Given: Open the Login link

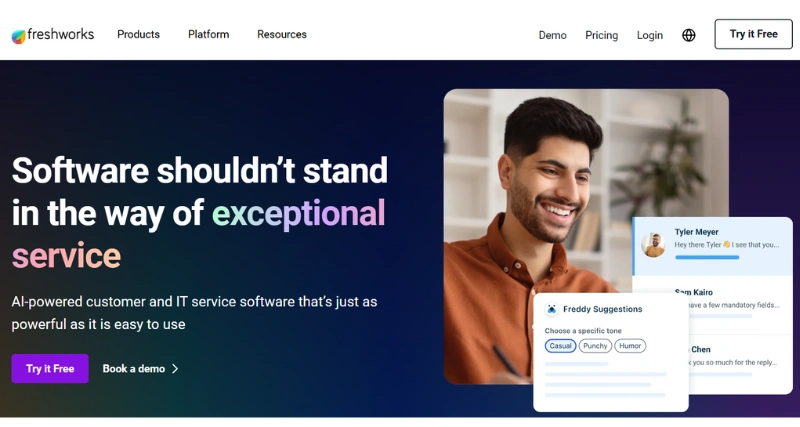Looking at the screenshot, I should (x=649, y=35).
